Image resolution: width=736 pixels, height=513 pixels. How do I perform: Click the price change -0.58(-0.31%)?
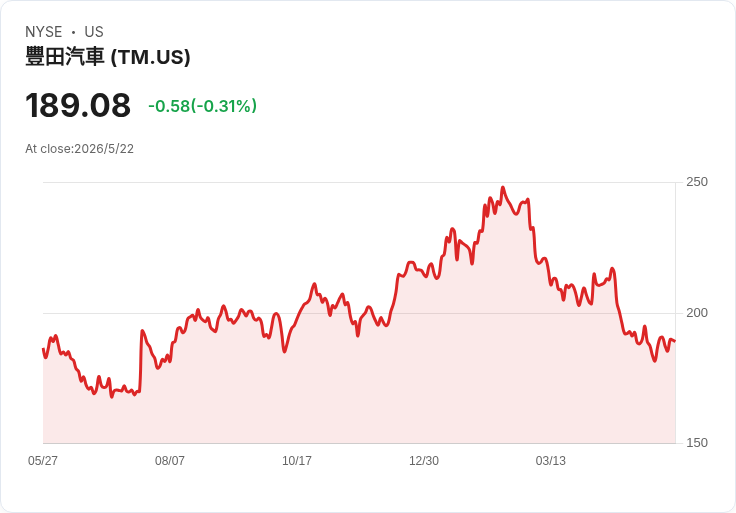pos(202,106)
